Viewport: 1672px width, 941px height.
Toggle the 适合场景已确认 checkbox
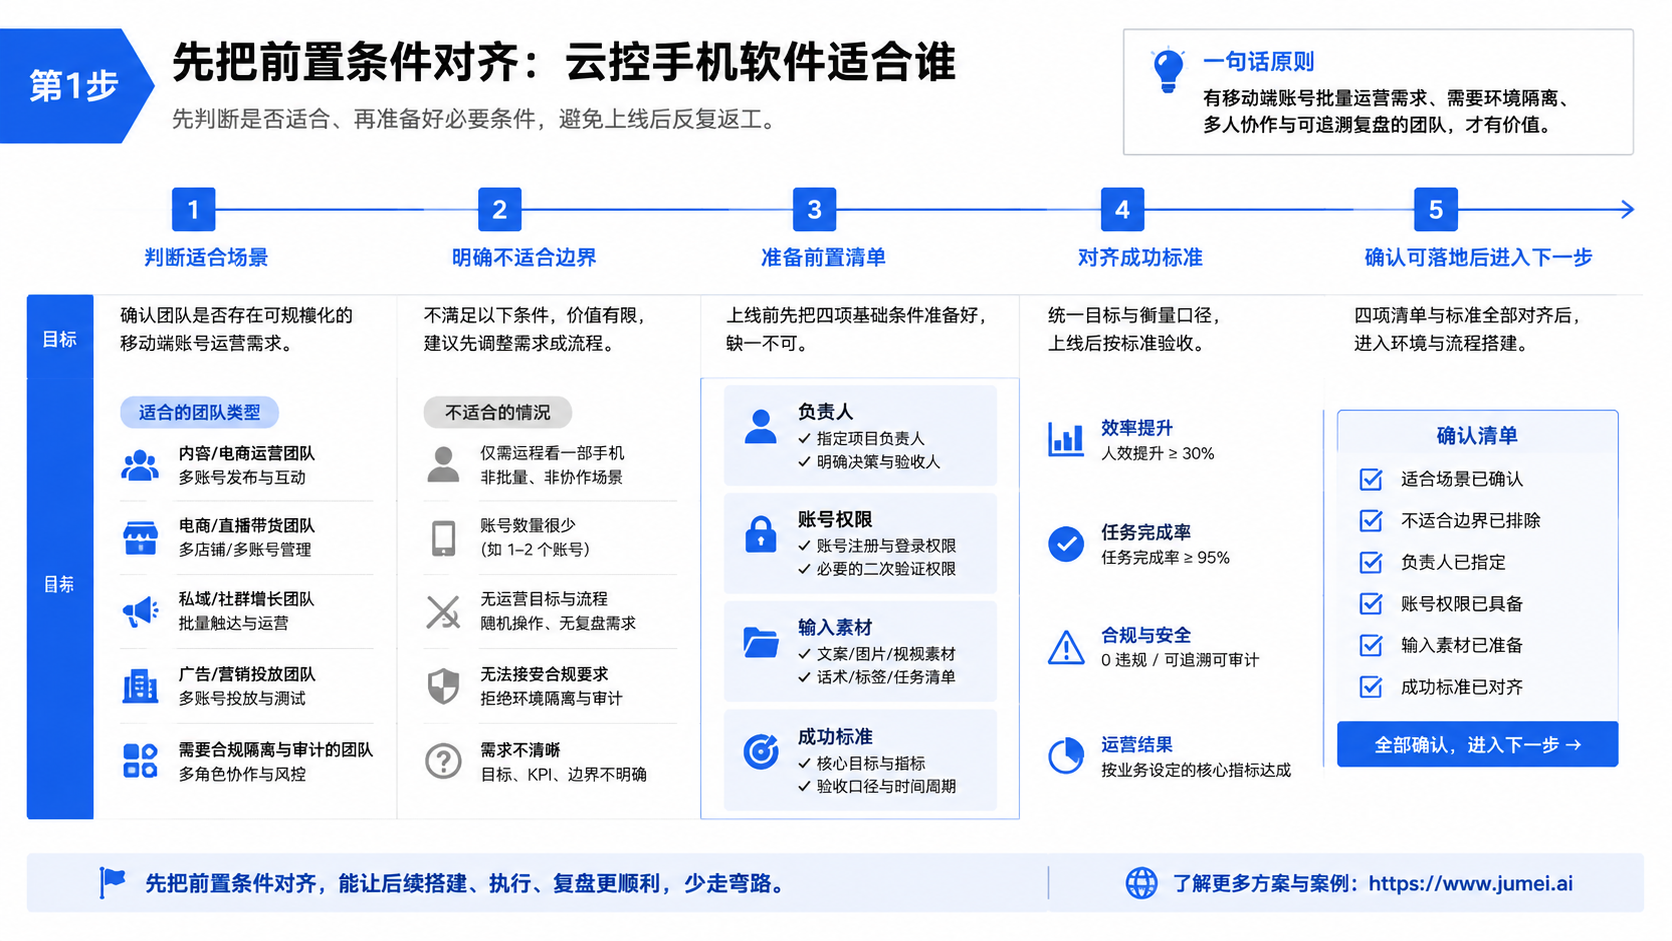tap(1371, 479)
